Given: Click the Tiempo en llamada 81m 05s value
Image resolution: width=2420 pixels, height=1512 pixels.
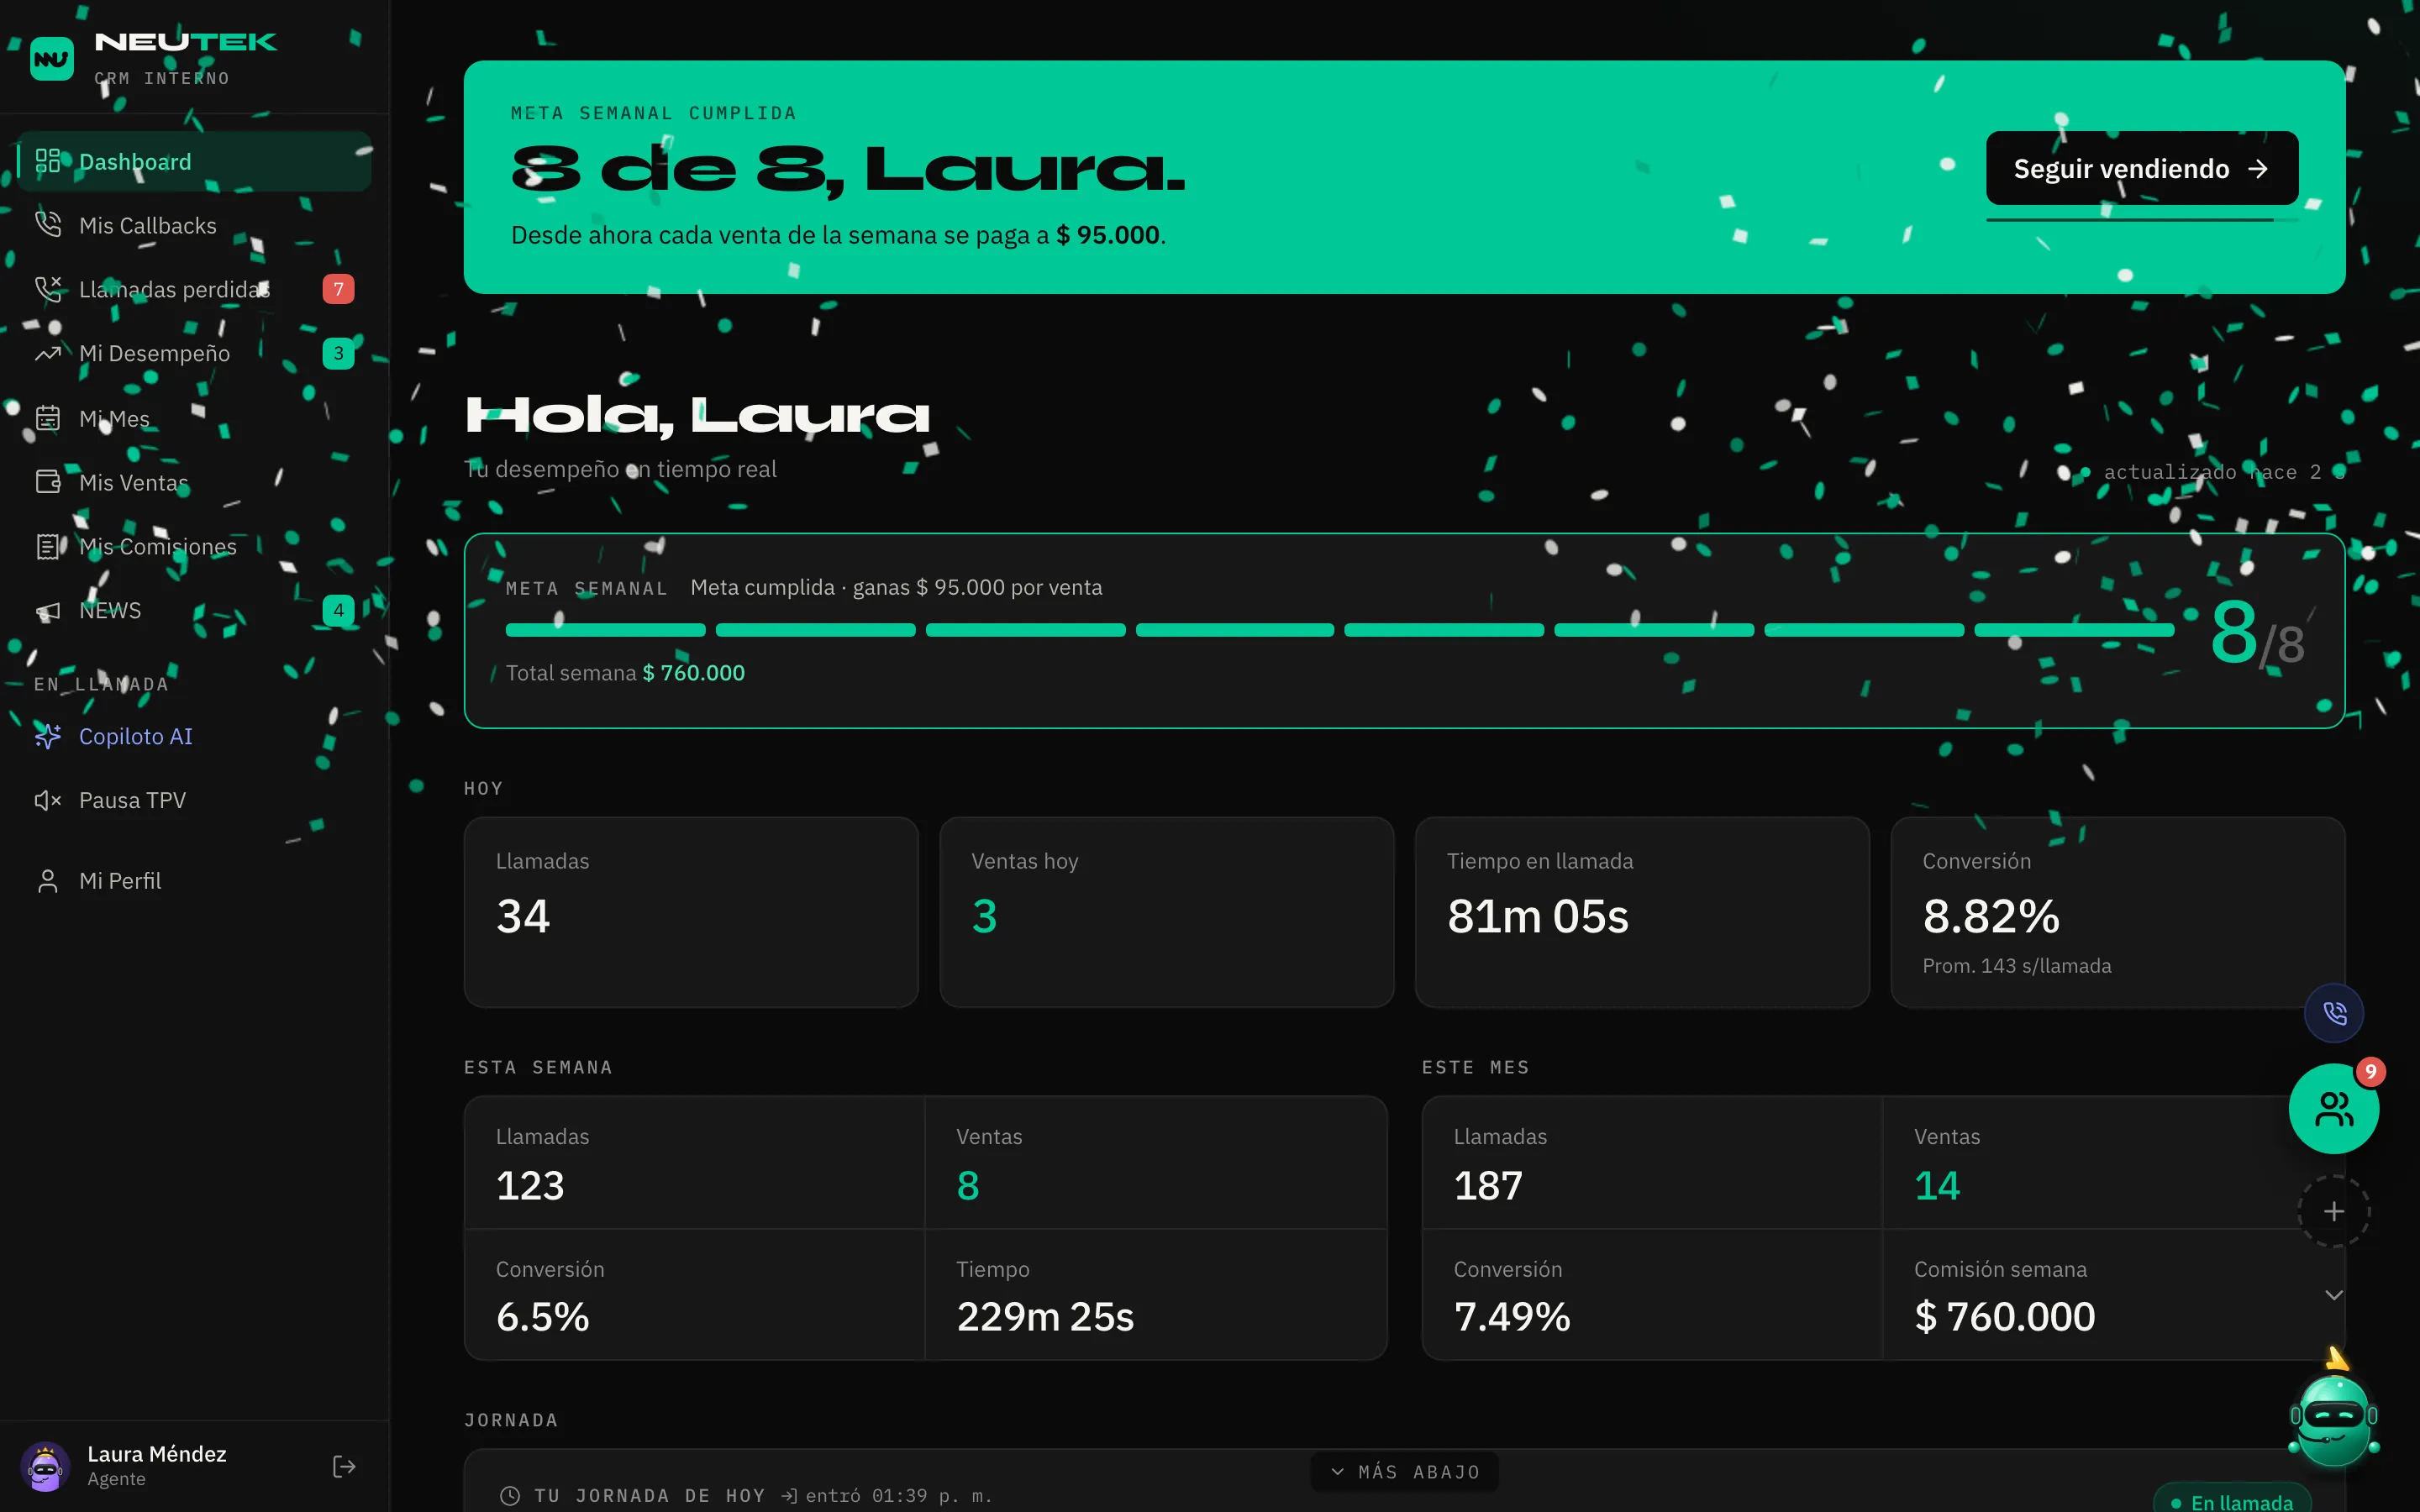Looking at the screenshot, I should coord(1538,916).
